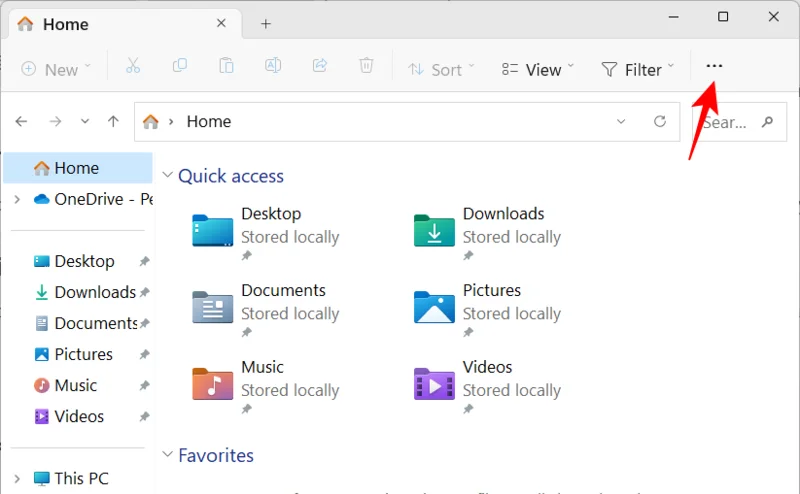Open the Filter dropdown menu

638,69
